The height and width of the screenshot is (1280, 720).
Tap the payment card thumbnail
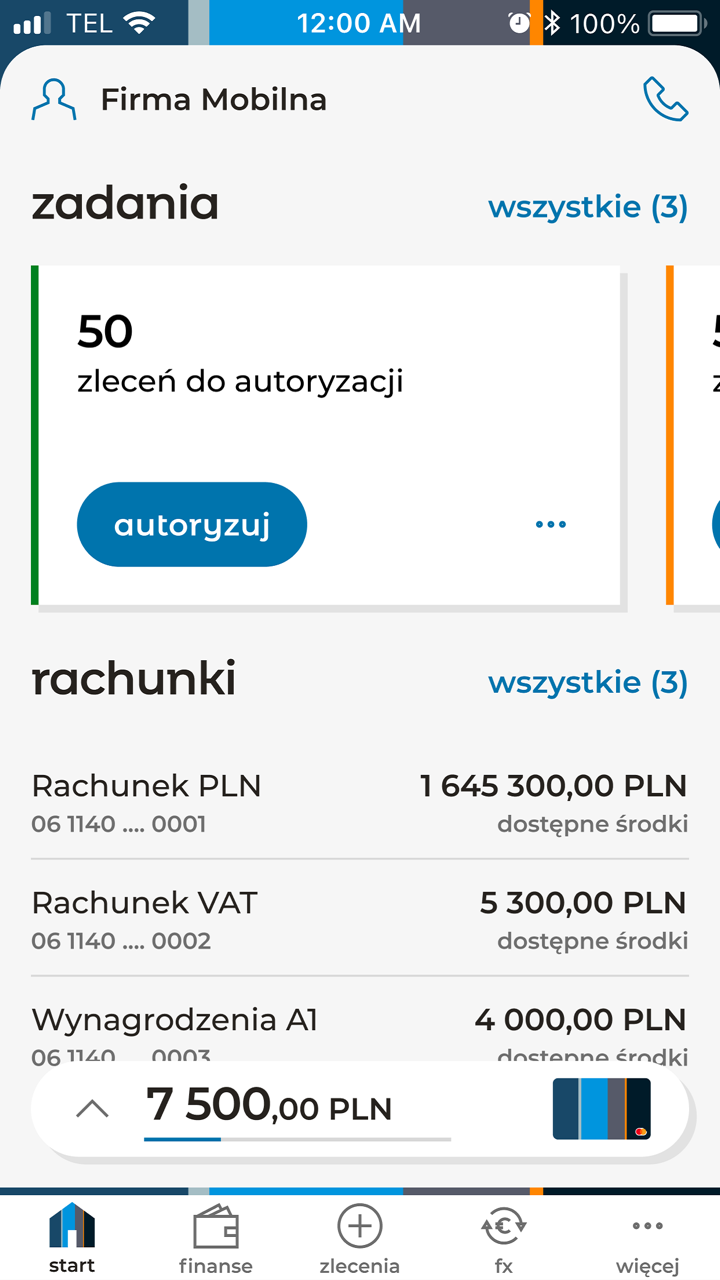click(602, 1108)
